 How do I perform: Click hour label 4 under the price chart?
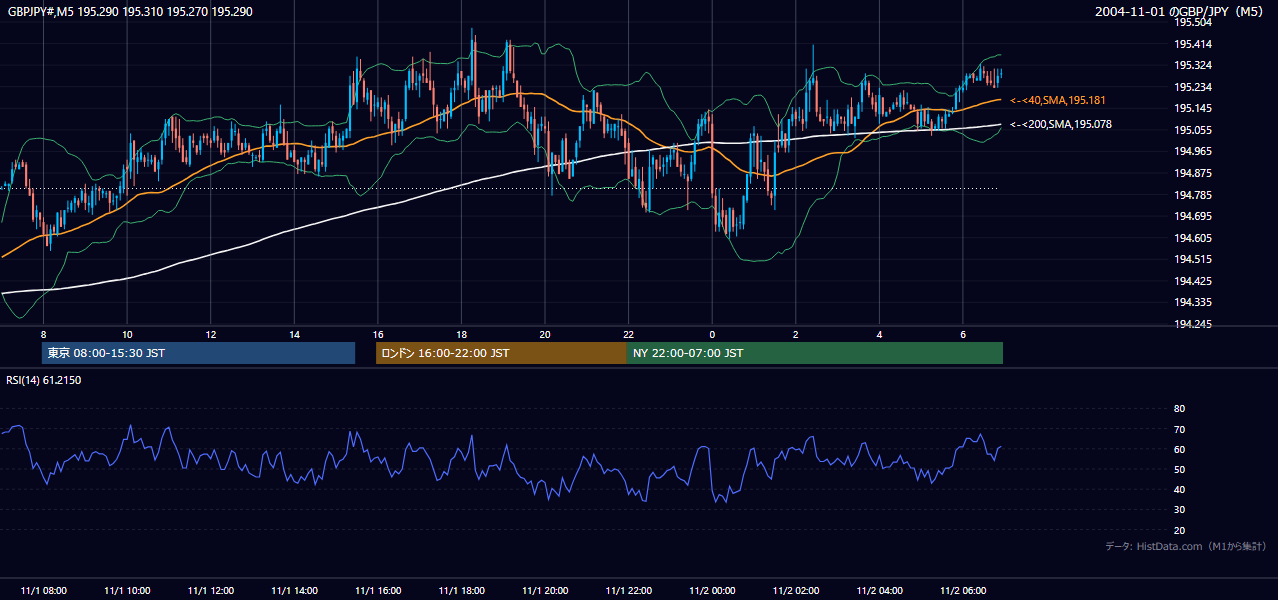[880, 334]
